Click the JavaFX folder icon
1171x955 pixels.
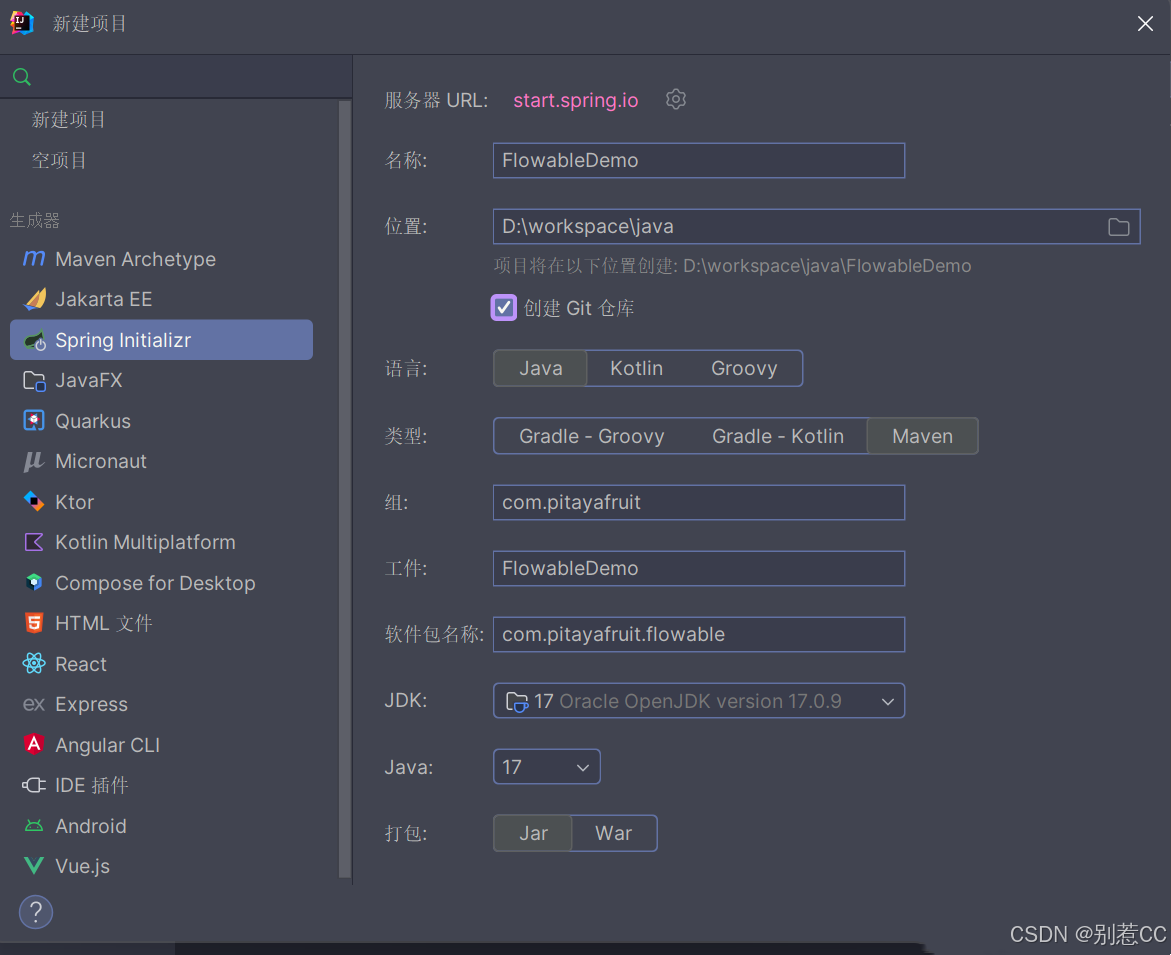(x=34, y=381)
